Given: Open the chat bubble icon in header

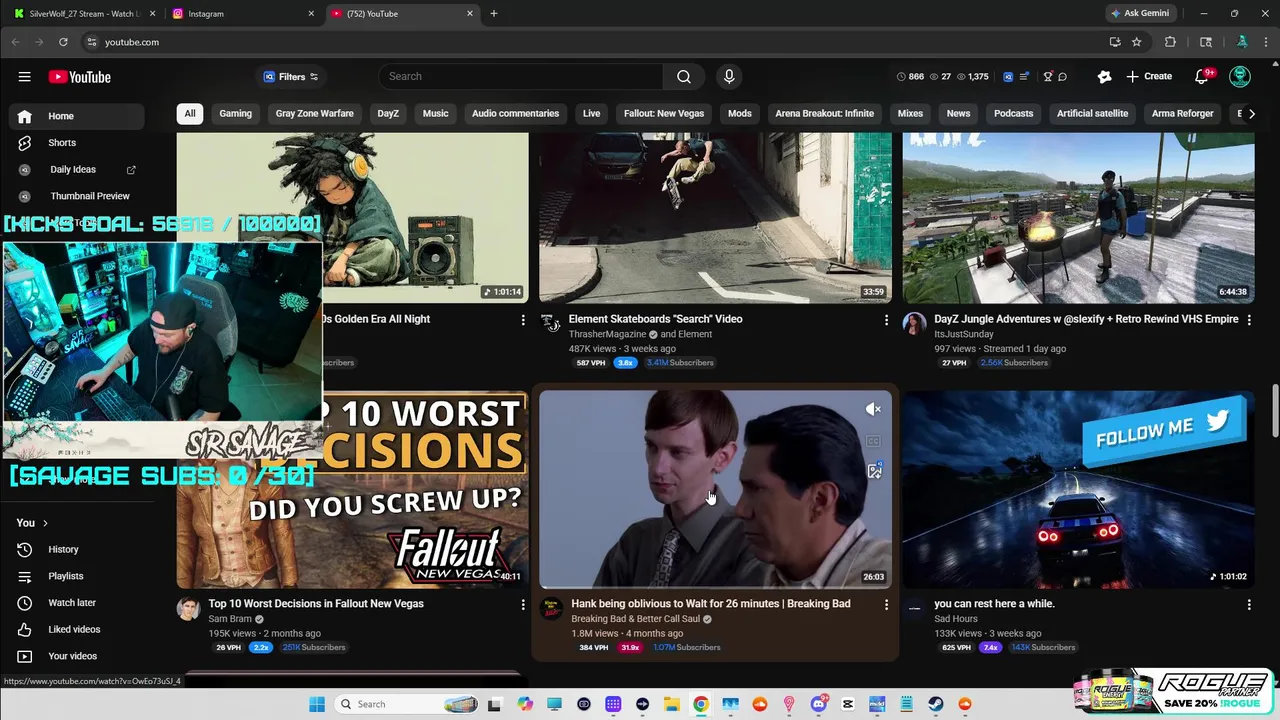Looking at the screenshot, I should pos(1062,76).
